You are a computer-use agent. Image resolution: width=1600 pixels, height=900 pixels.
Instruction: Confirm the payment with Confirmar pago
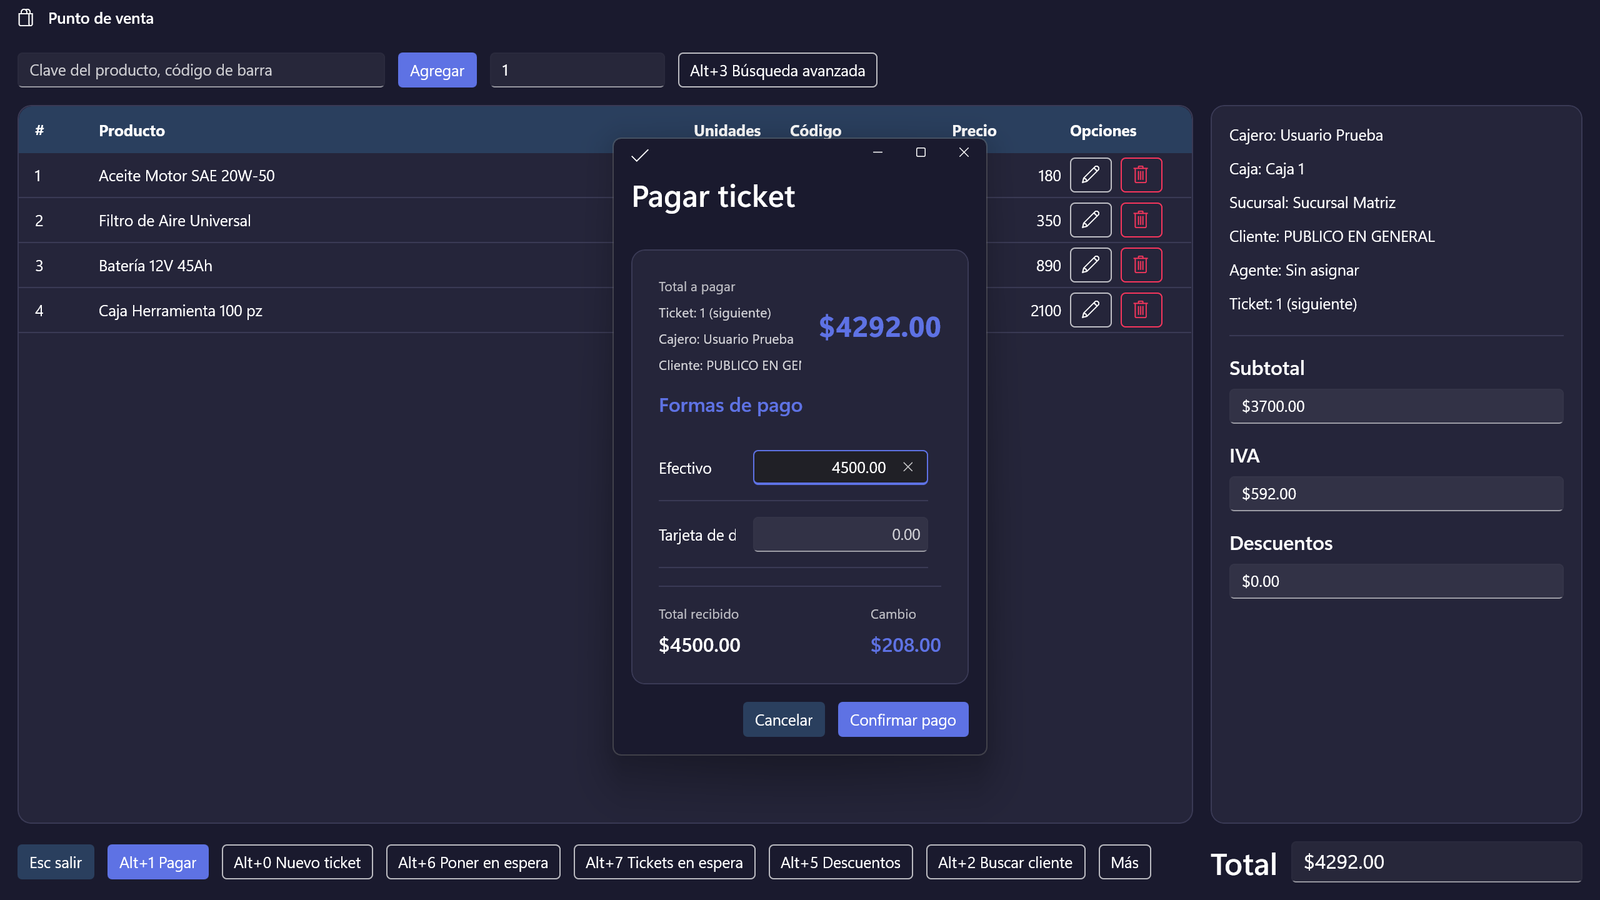click(x=903, y=720)
